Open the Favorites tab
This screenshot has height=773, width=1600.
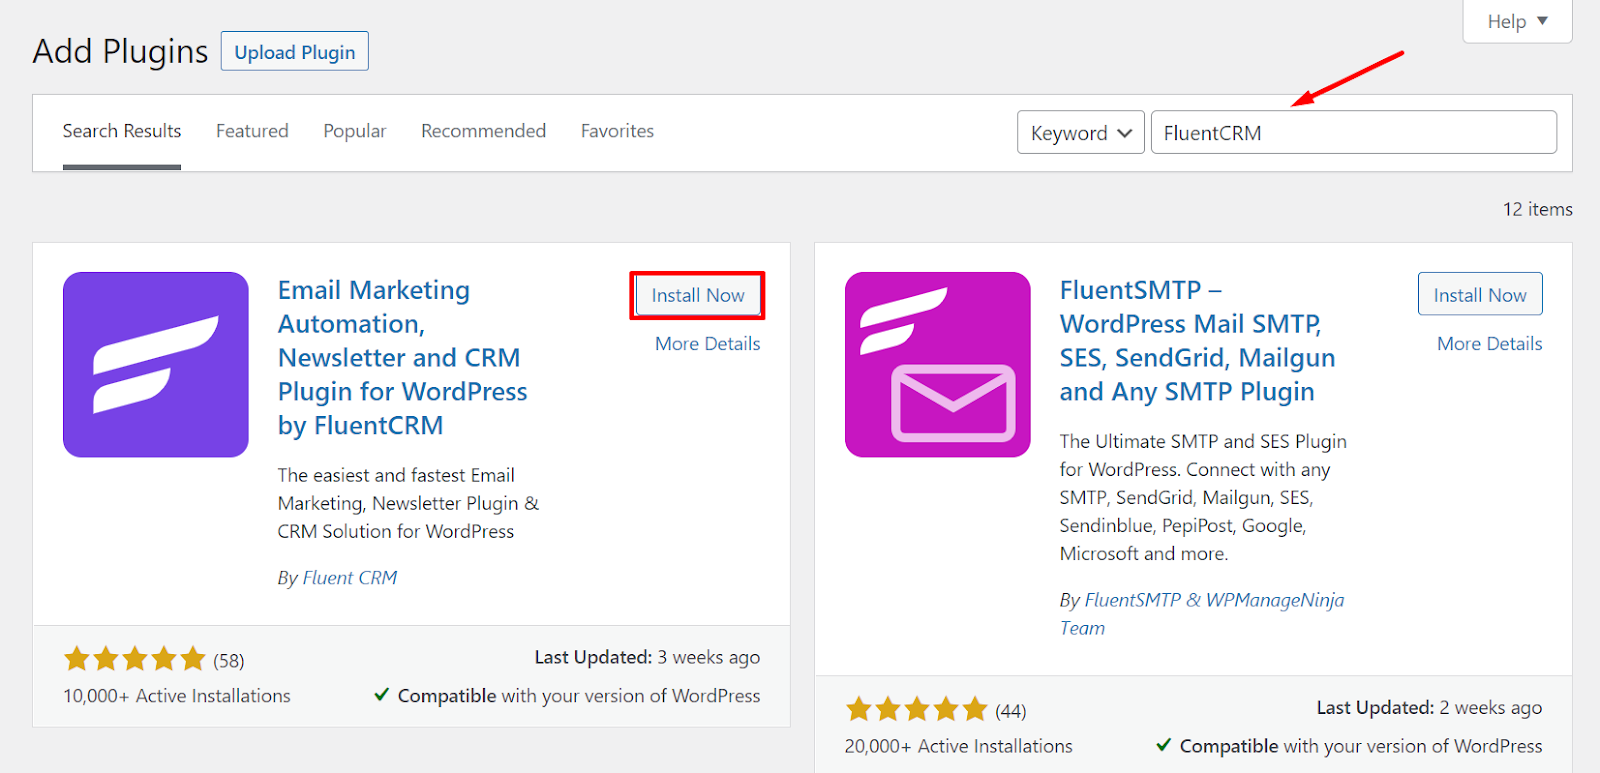point(617,131)
